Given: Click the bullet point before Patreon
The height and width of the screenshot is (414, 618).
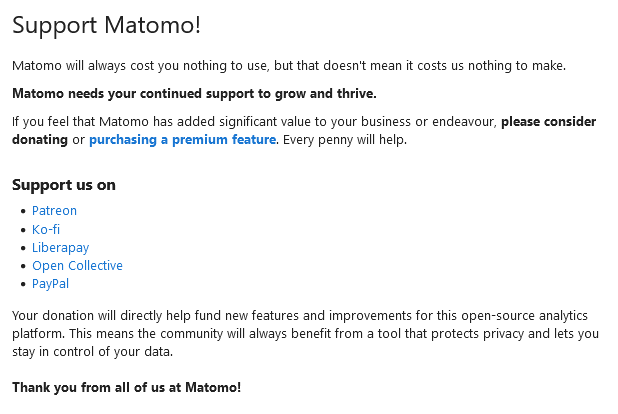Looking at the screenshot, I should [x=23, y=211].
